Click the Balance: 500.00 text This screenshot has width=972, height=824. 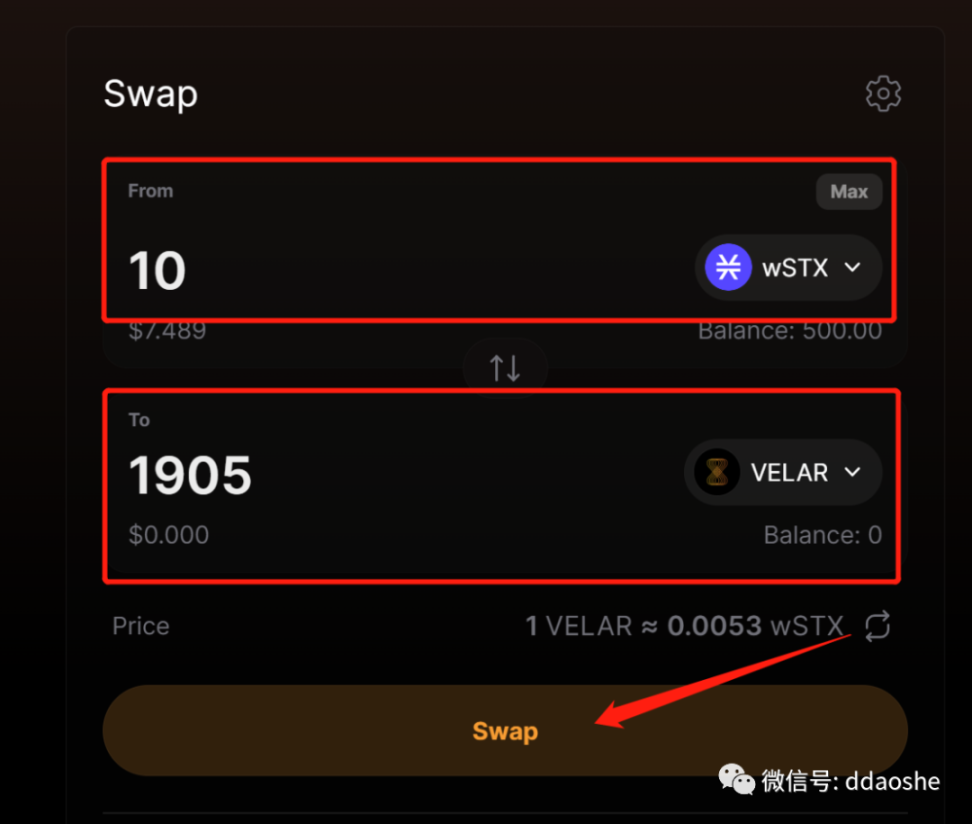pyautogui.click(x=790, y=331)
